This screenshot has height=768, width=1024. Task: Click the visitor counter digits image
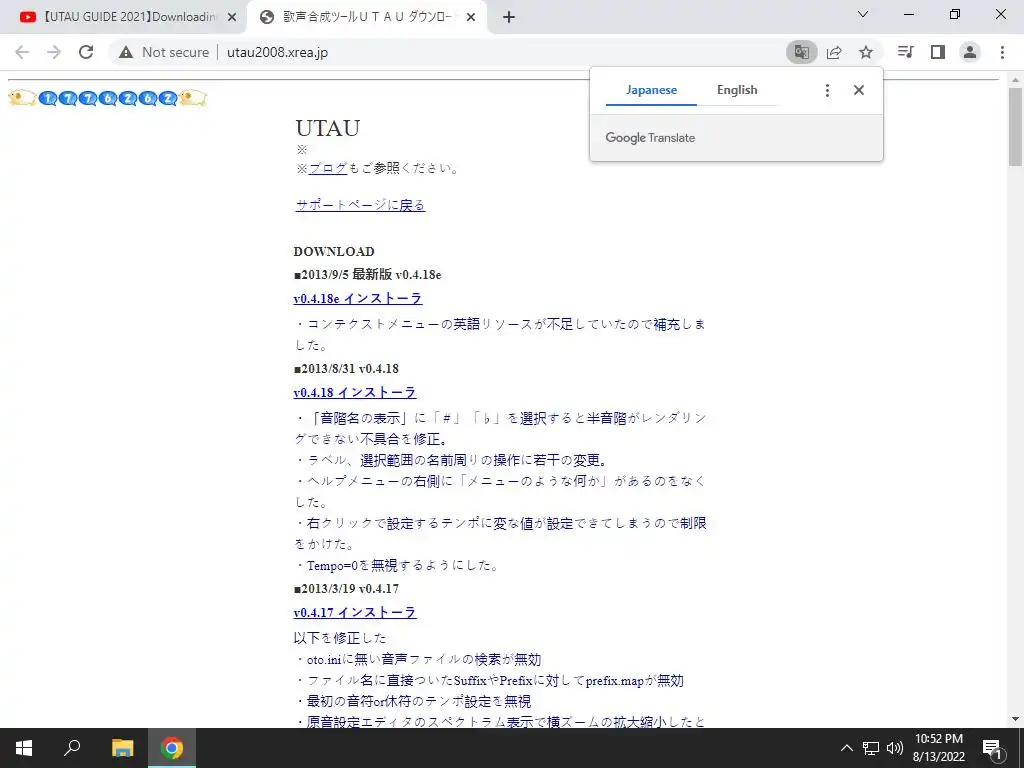click(x=108, y=98)
